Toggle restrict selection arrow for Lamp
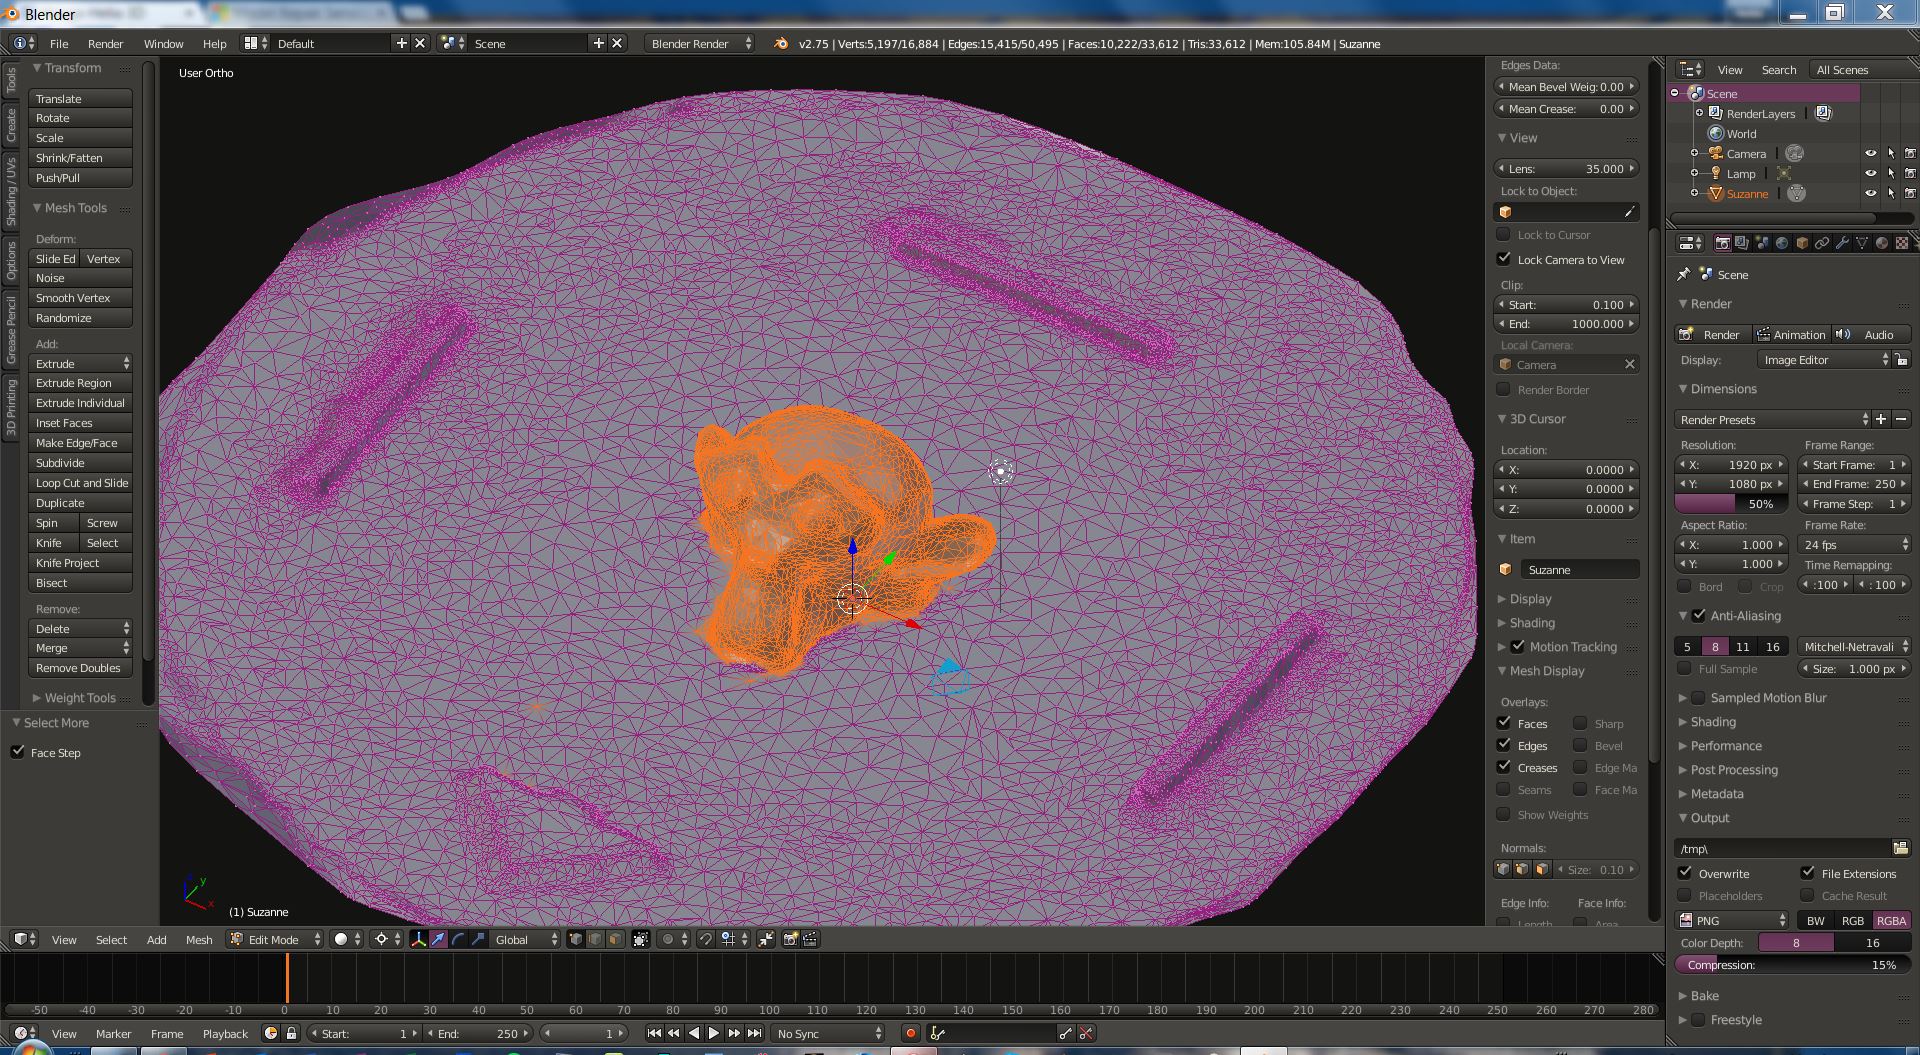The height and width of the screenshot is (1055, 1920). pos(1891,173)
